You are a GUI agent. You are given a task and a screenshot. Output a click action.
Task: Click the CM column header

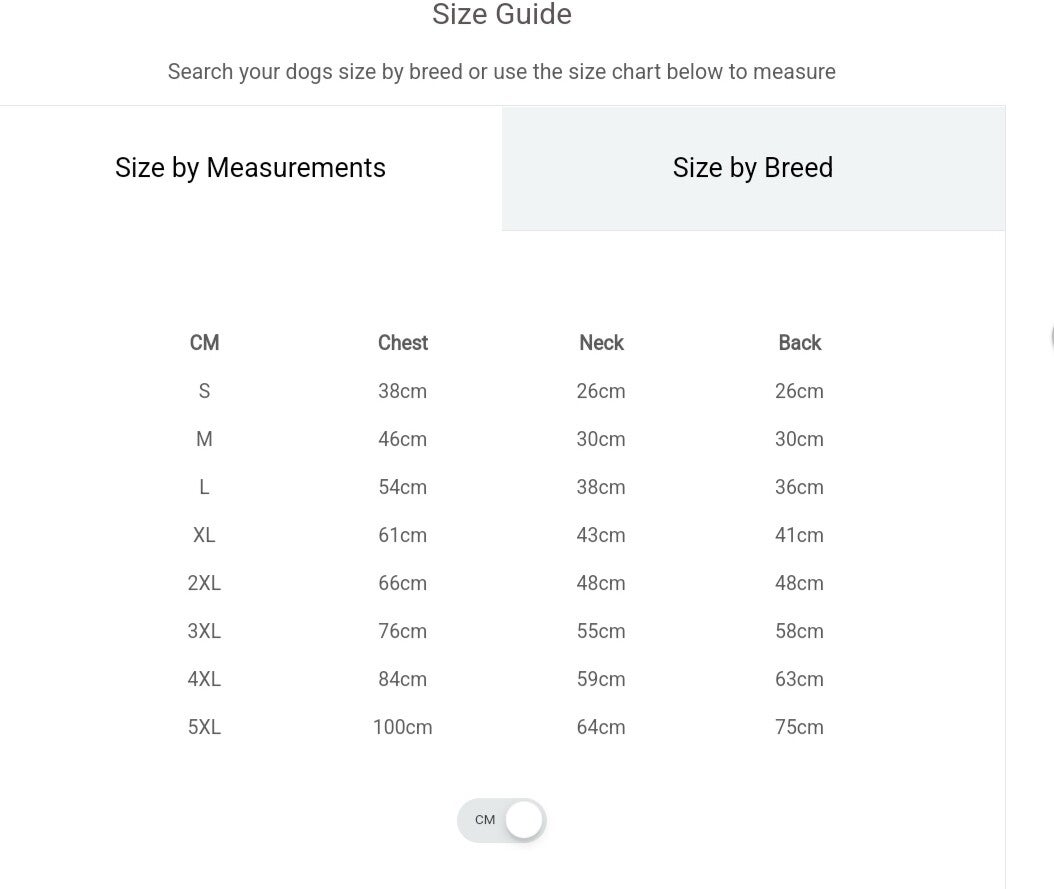pyautogui.click(x=204, y=343)
